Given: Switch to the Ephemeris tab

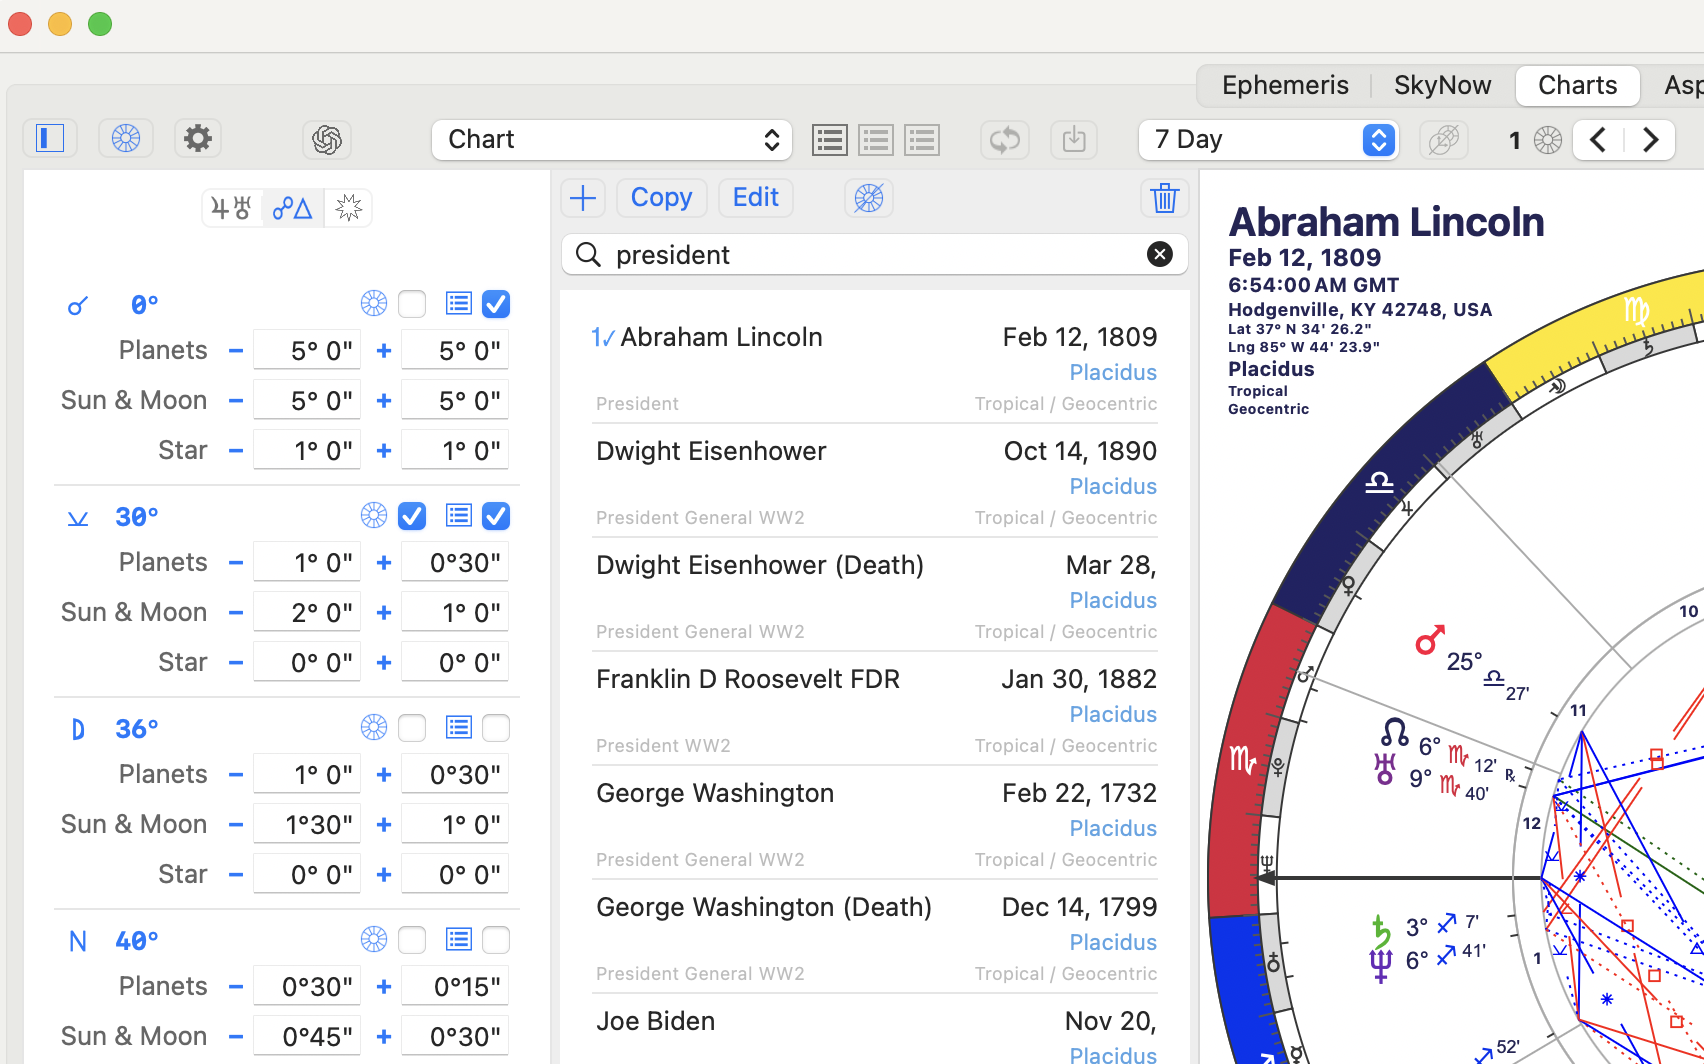Looking at the screenshot, I should pos(1284,85).
